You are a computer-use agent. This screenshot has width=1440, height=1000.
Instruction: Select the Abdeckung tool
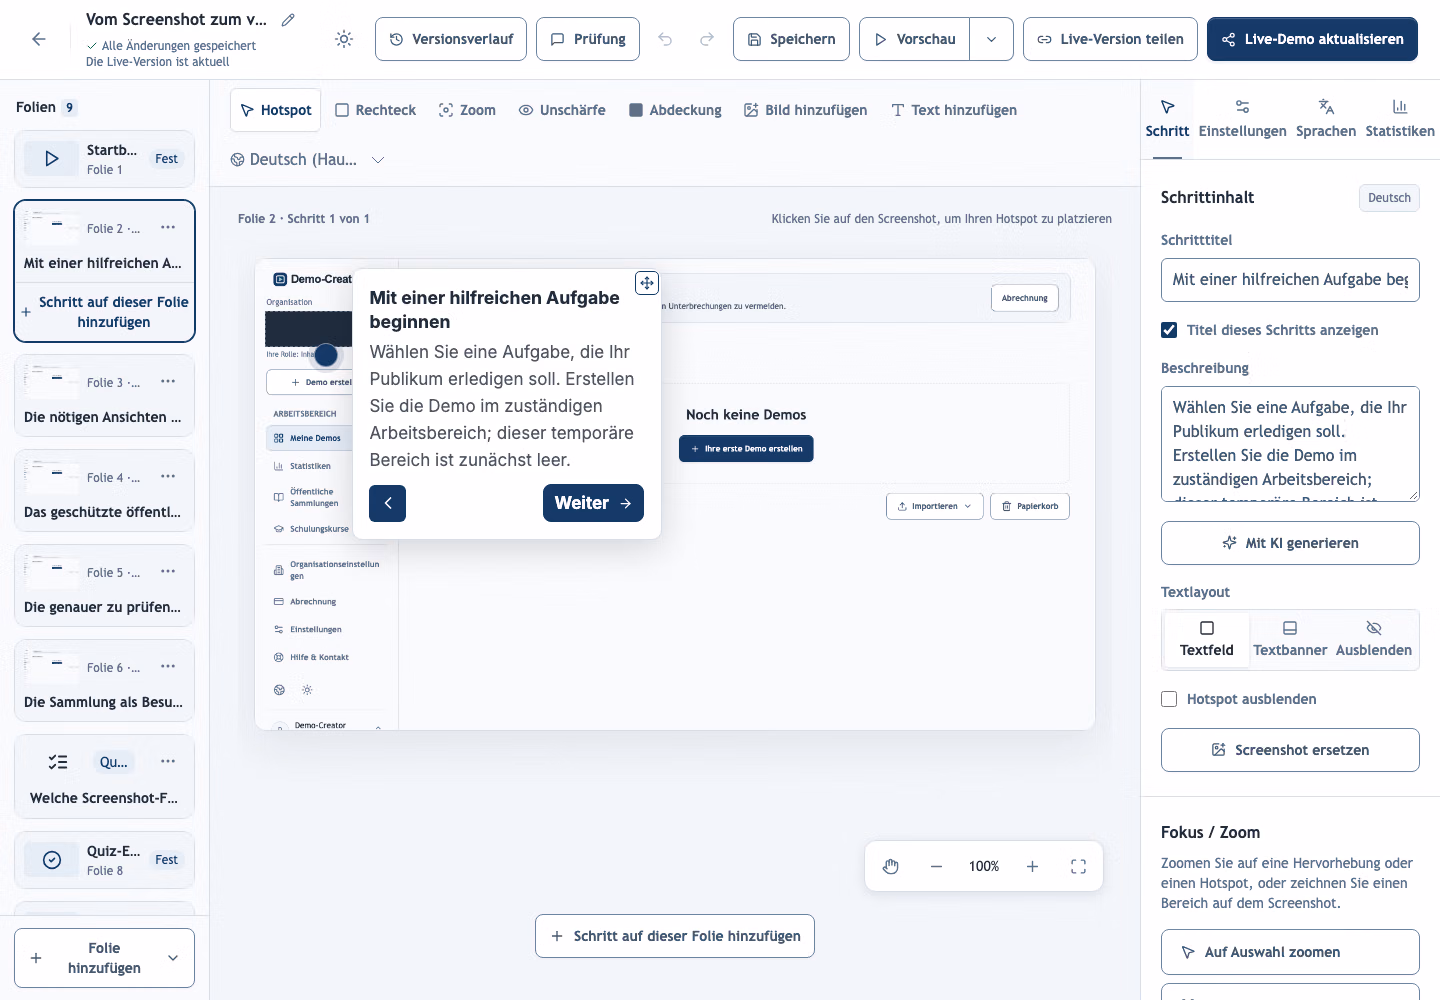tap(675, 110)
